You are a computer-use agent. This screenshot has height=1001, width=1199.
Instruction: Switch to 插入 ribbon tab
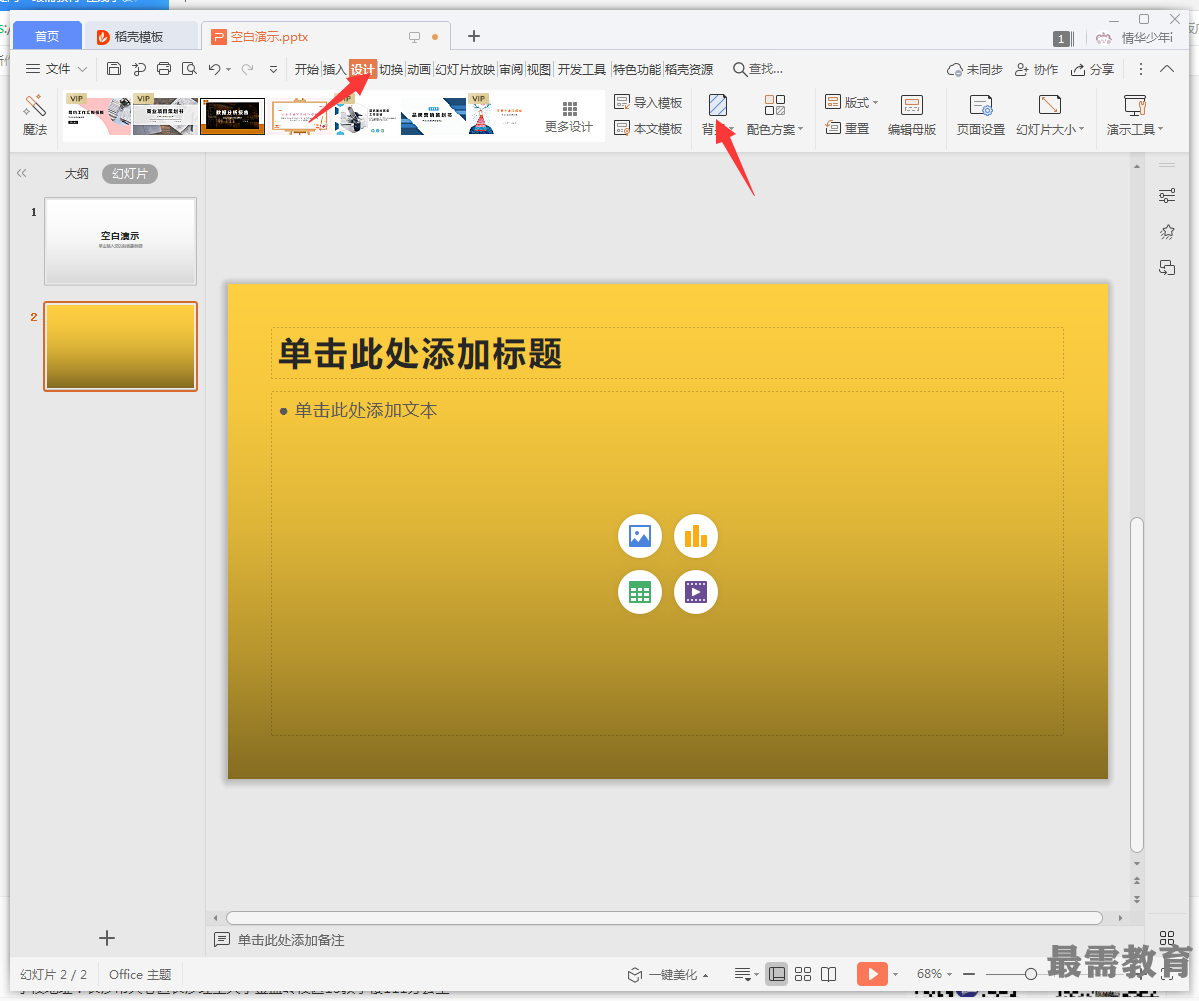point(334,70)
